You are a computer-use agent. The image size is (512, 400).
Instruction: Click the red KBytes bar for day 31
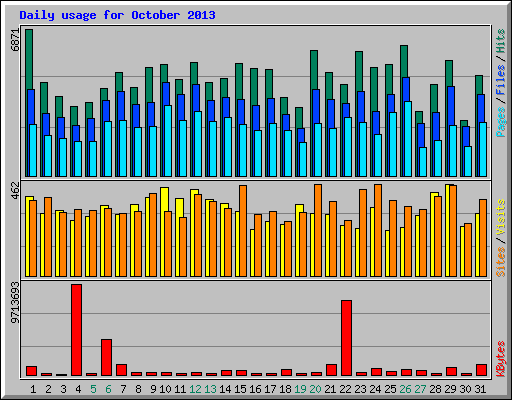pos(481,370)
